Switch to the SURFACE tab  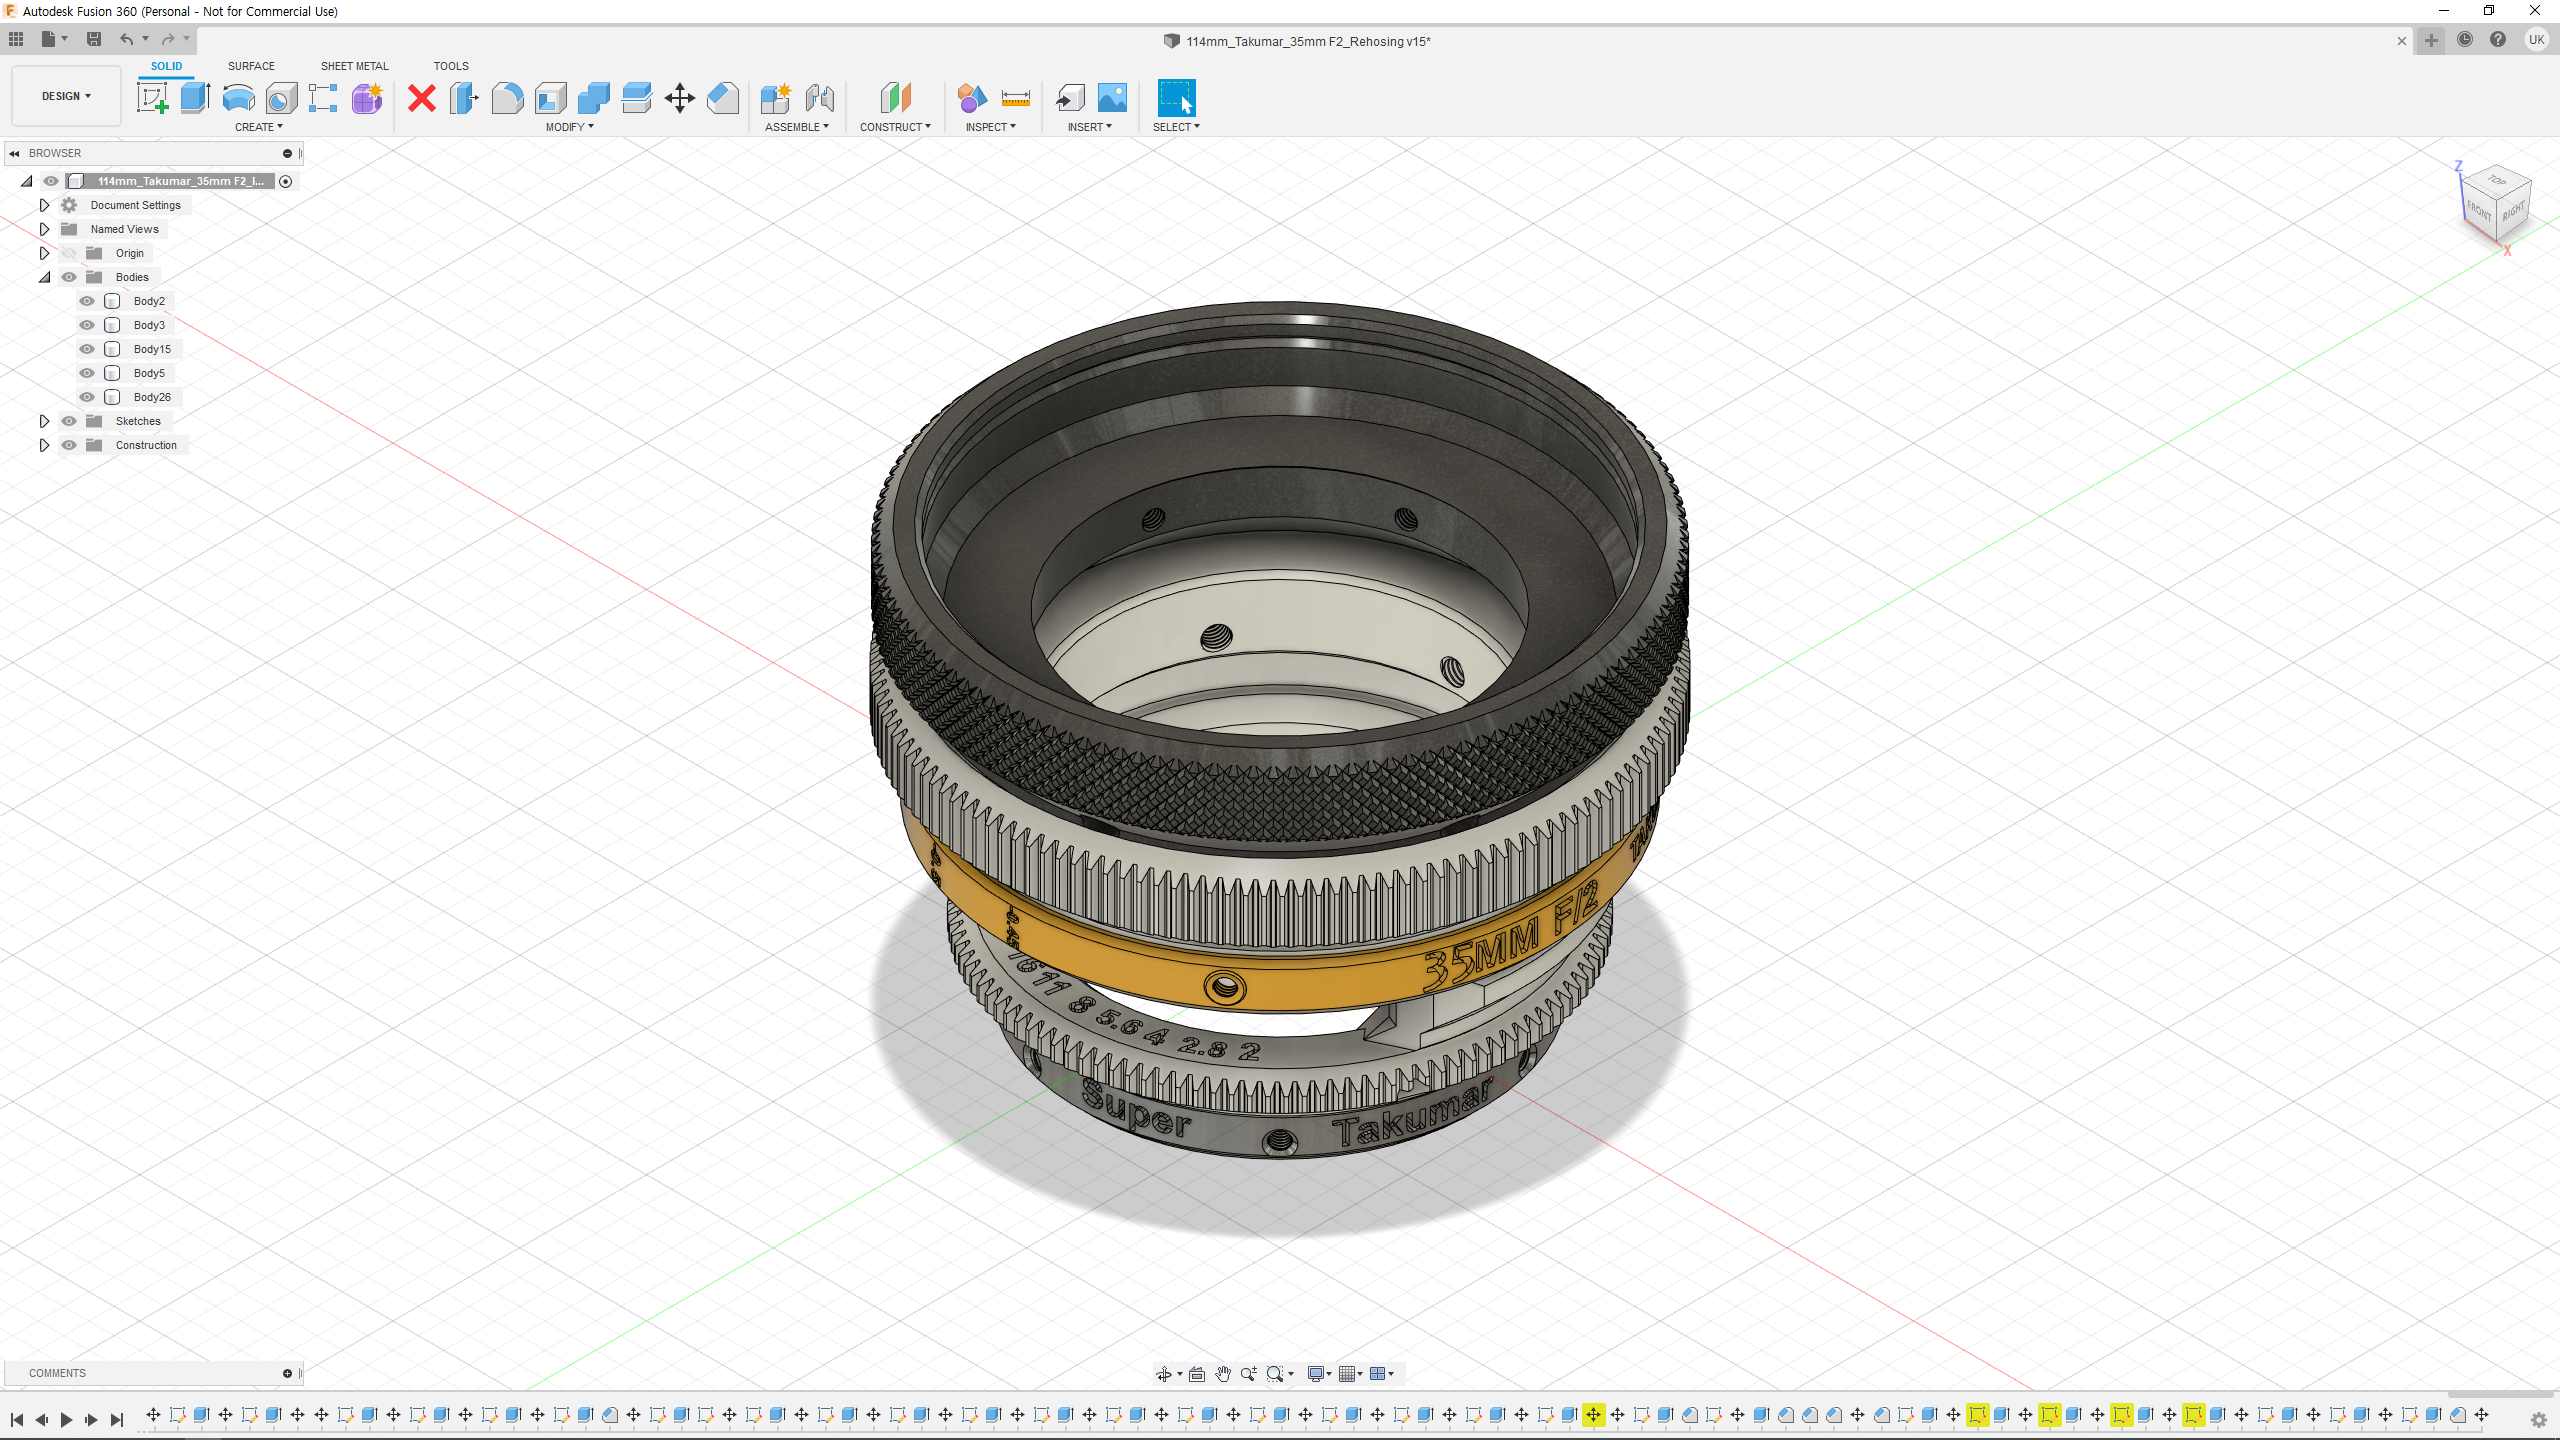tap(251, 66)
